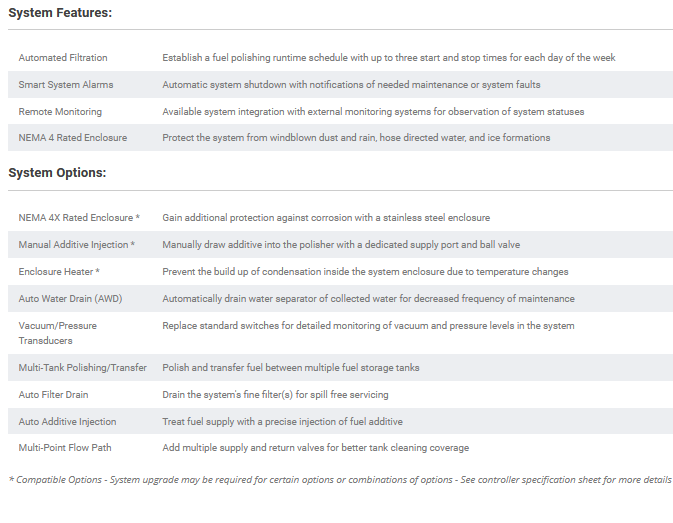
Task: Click the Multi-Tank Polishing/Transfer label
Action: click(83, 368)
